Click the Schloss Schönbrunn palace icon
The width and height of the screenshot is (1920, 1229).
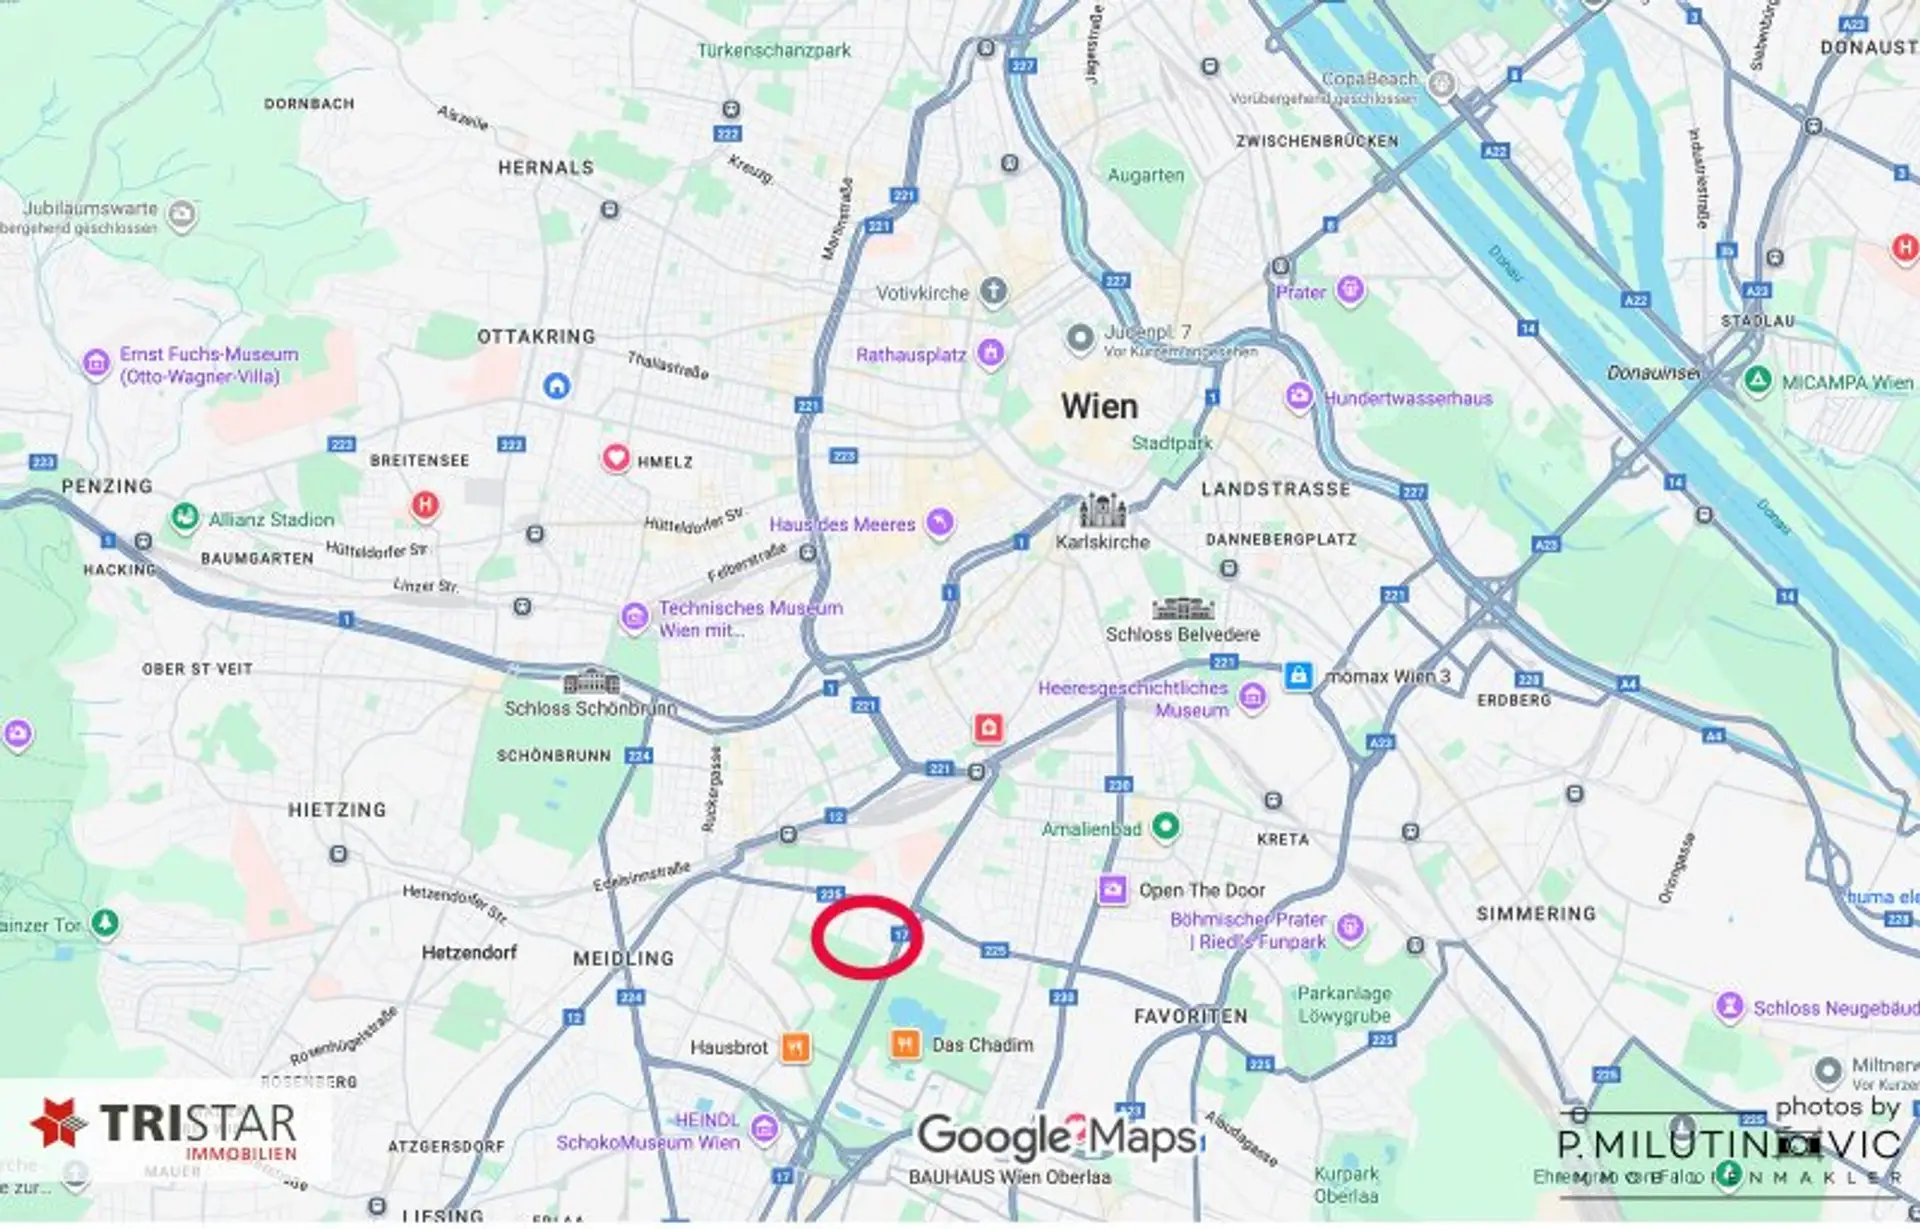click(592, 683)
